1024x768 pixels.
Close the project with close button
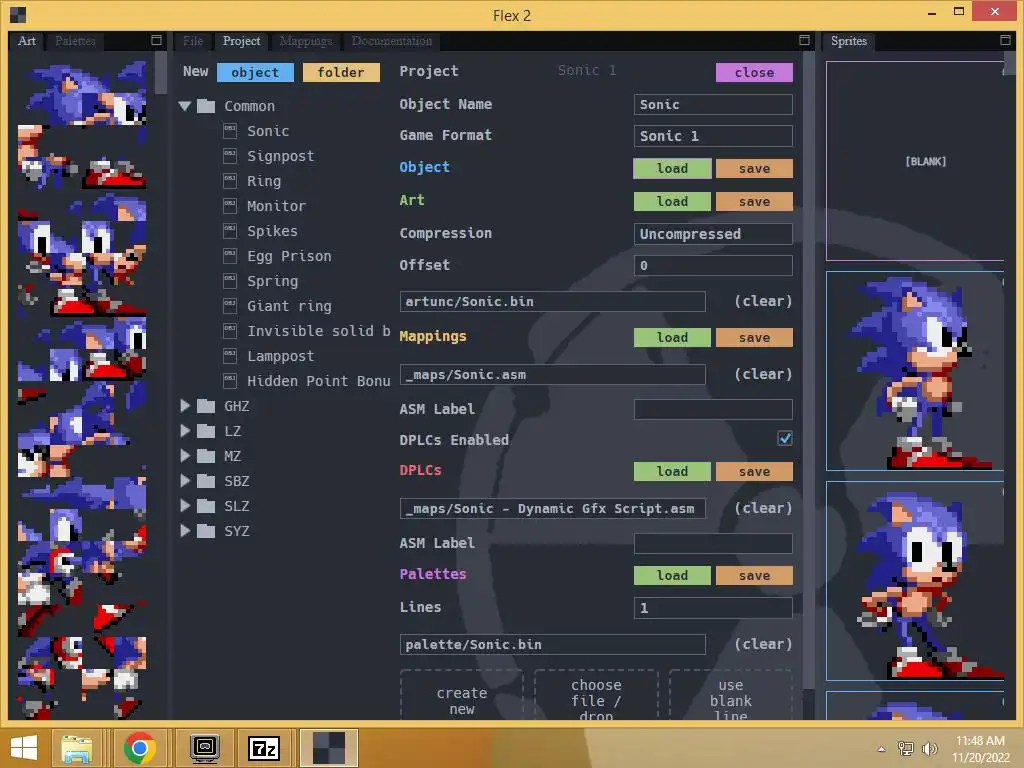point(754,72)
